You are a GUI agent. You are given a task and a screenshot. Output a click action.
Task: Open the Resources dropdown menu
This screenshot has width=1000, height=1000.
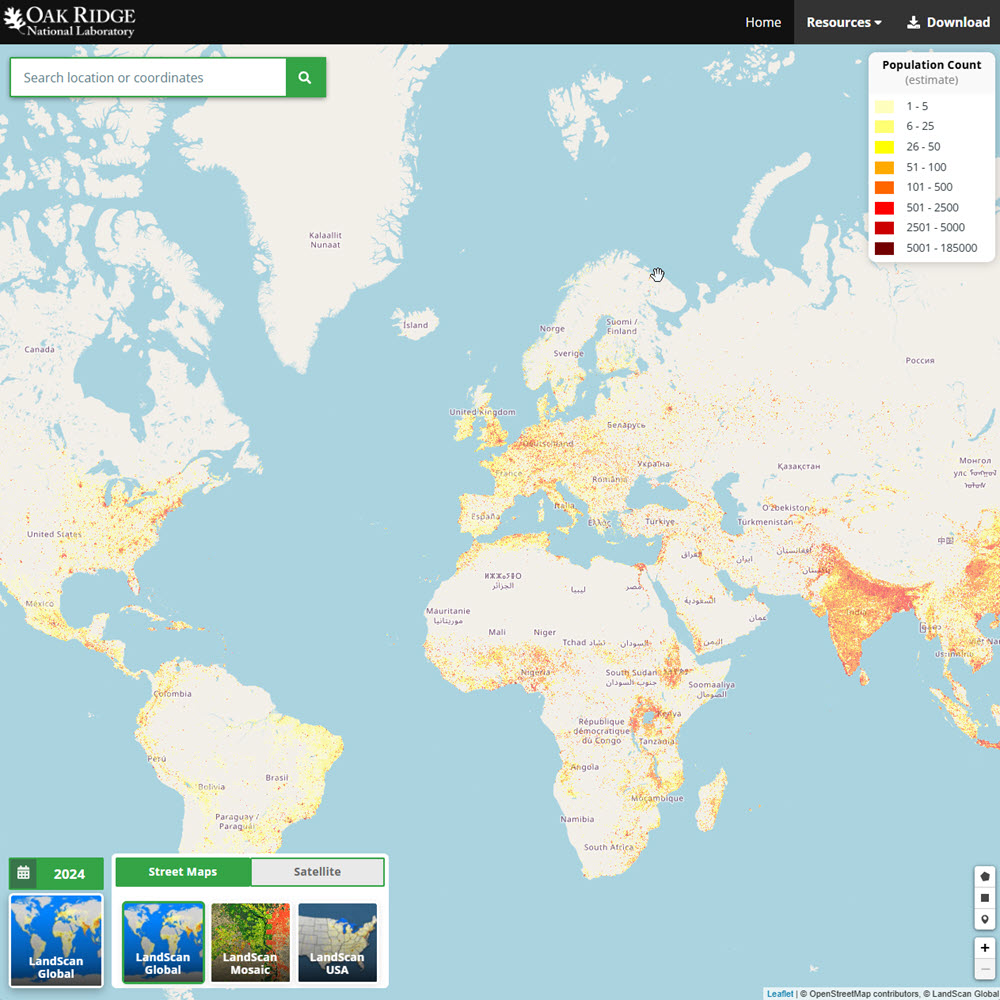(x=844, y=22)
